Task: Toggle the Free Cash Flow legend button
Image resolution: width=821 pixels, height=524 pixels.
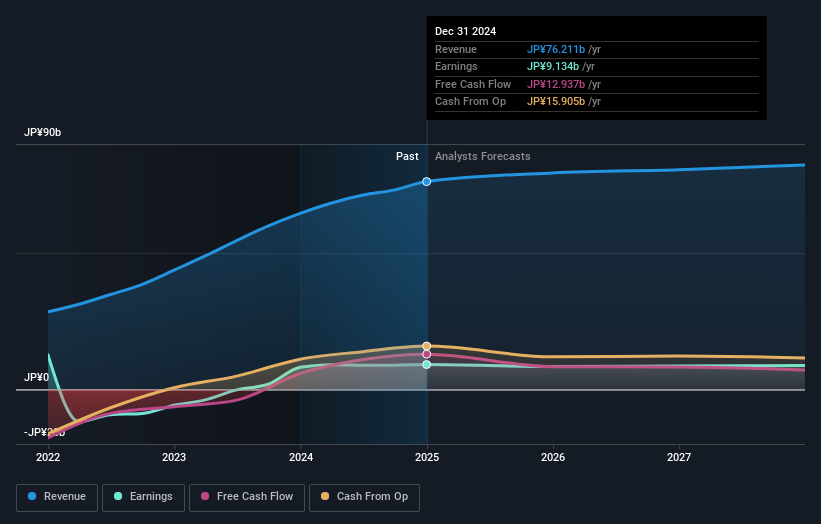Action: coord(247,497)
